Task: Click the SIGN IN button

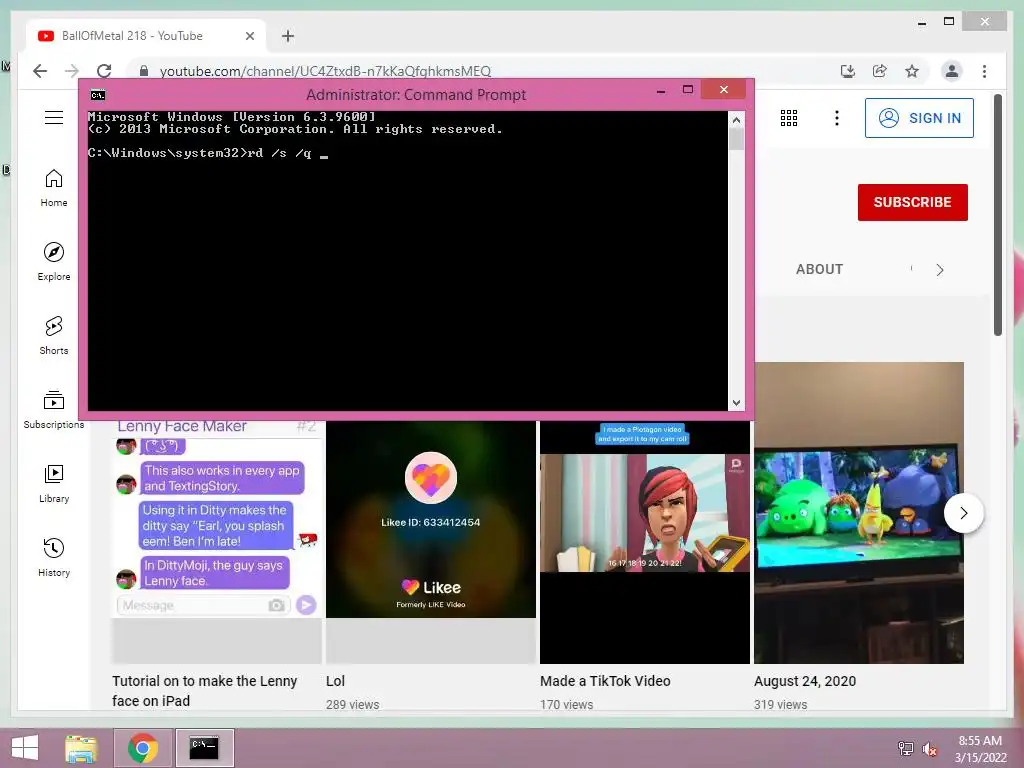Action: [x=919, y=118]
